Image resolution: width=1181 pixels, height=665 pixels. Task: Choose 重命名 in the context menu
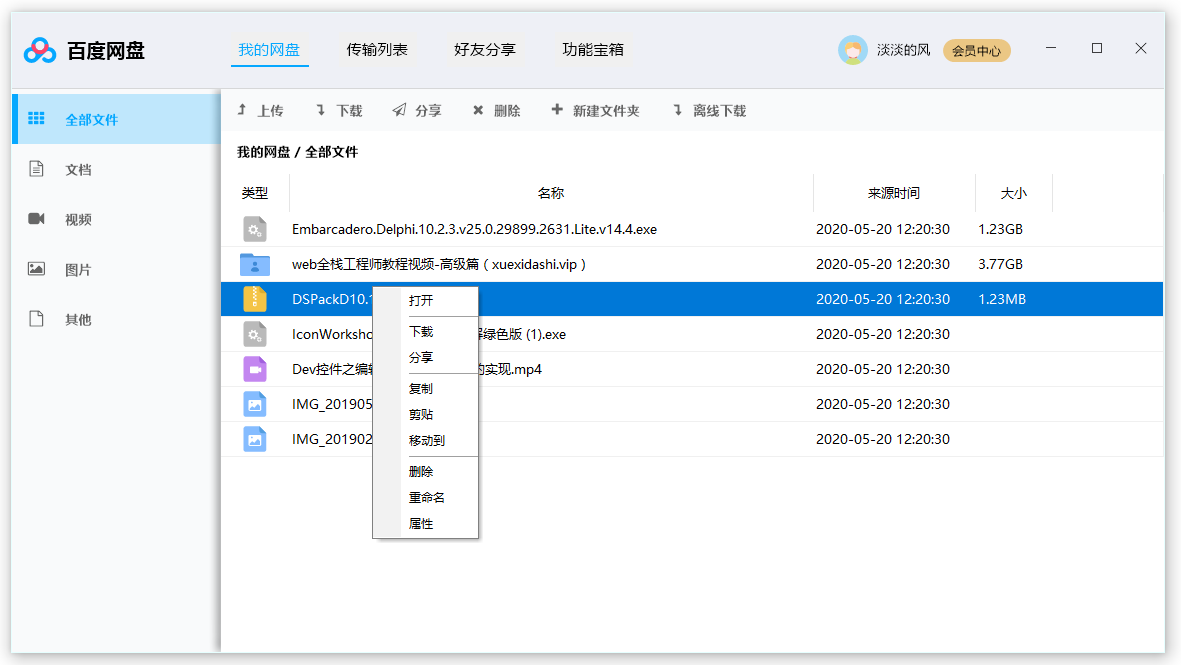(426, 498)
